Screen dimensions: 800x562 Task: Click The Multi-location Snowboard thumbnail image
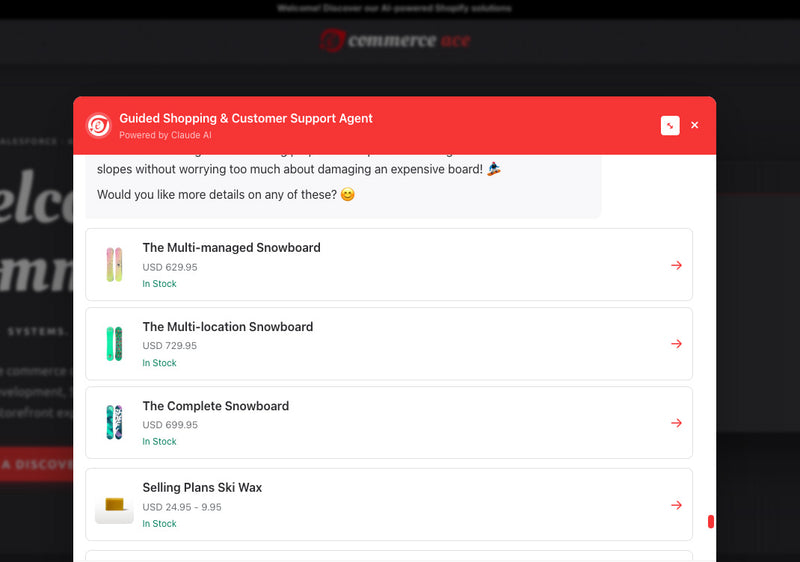114,344
